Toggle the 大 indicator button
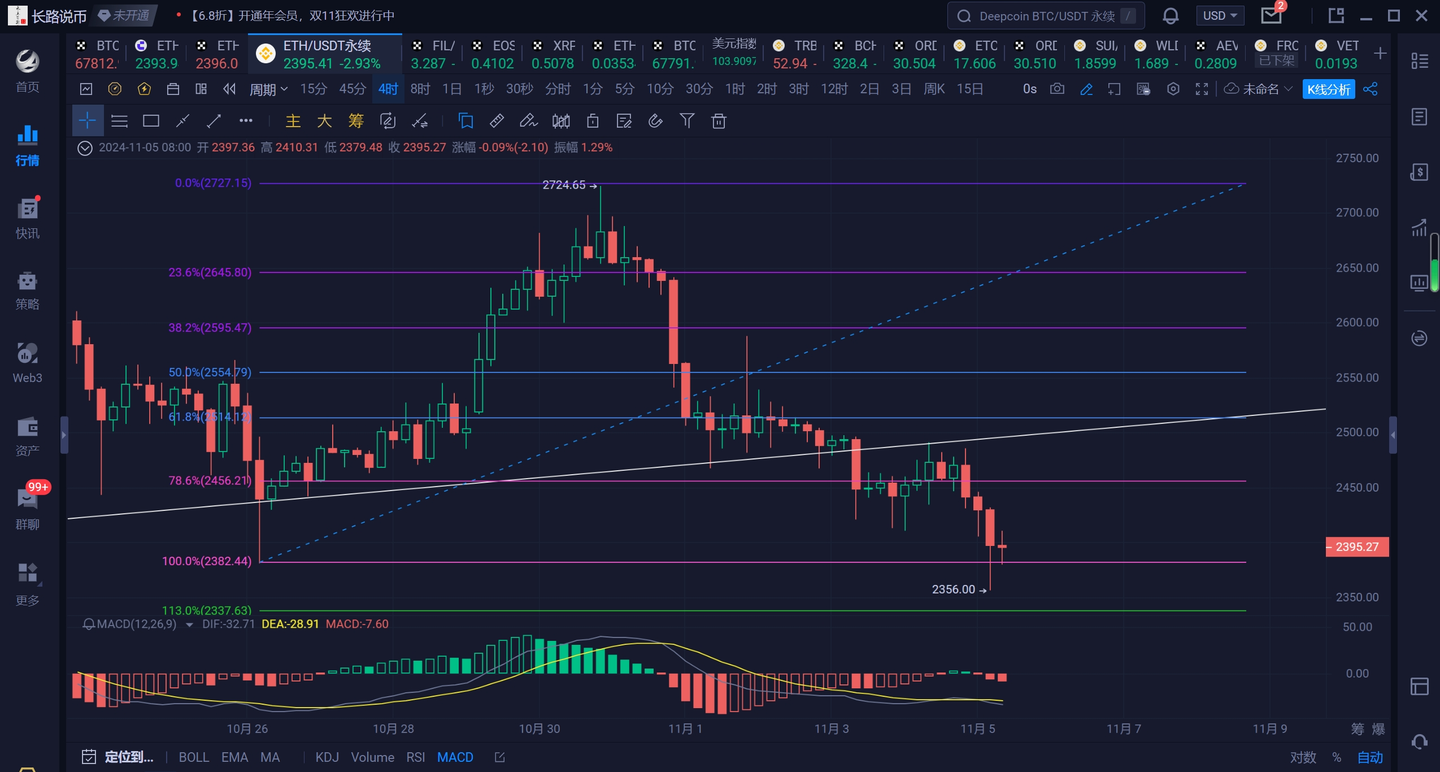Viewport: 1440px width, 772px height. [x=324, y=121]
